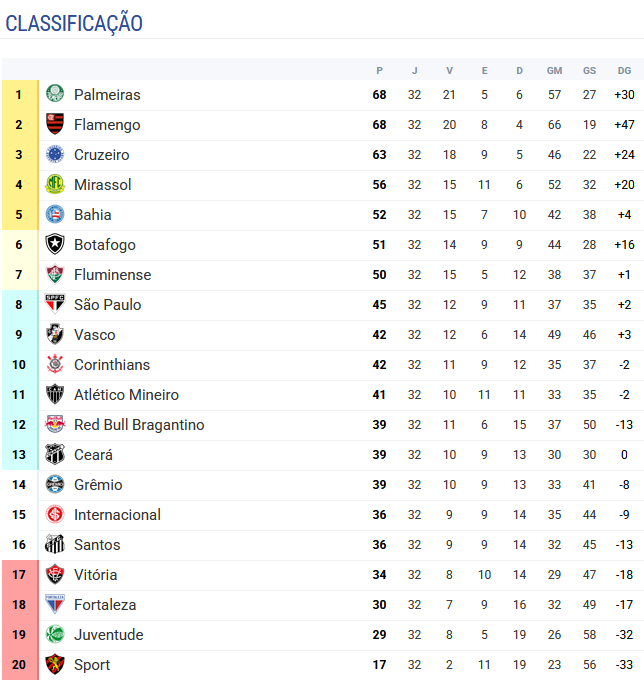
Task: Click the Internacional club crest
Action: pyautogui.click(x=55, y=515)
